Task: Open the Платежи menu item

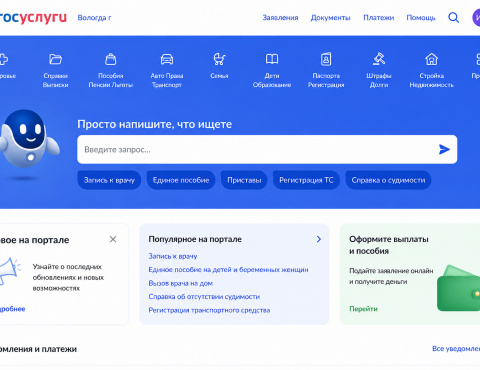Action: 379,18
